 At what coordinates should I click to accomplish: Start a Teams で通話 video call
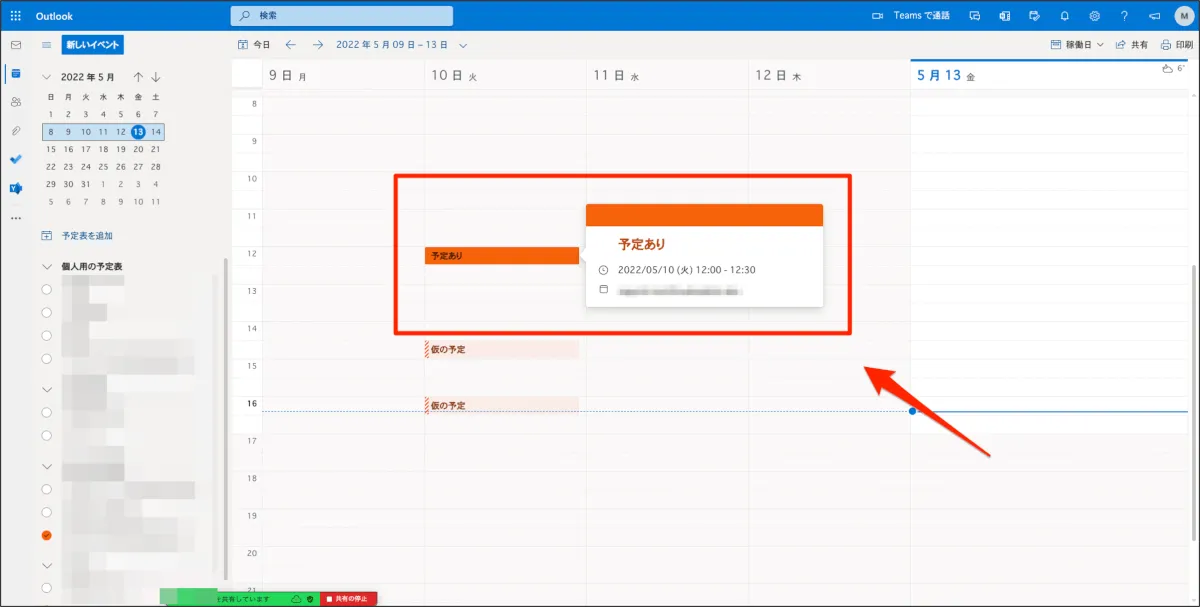(911, 16)
